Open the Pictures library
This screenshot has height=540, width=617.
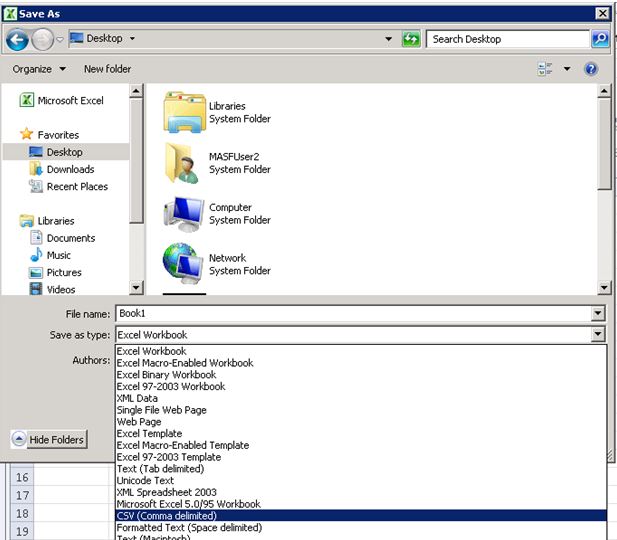(x=55, y=272)
